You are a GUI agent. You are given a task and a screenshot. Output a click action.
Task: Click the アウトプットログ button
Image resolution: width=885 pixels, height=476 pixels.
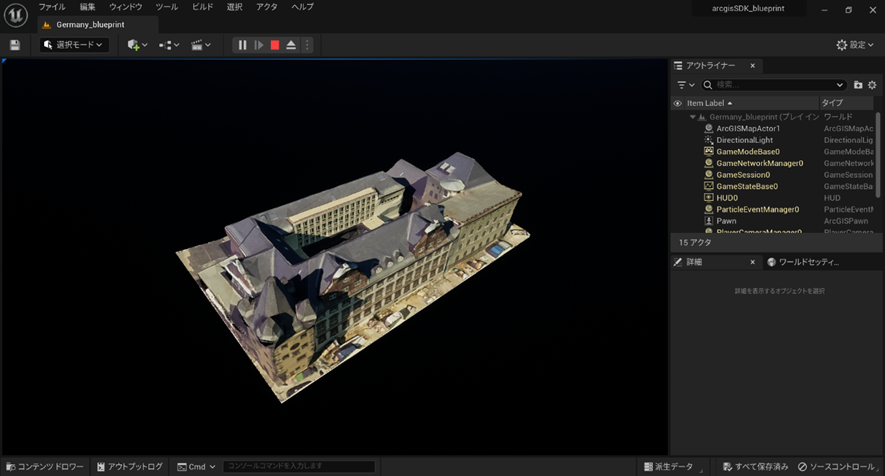(x=129, y=467)
